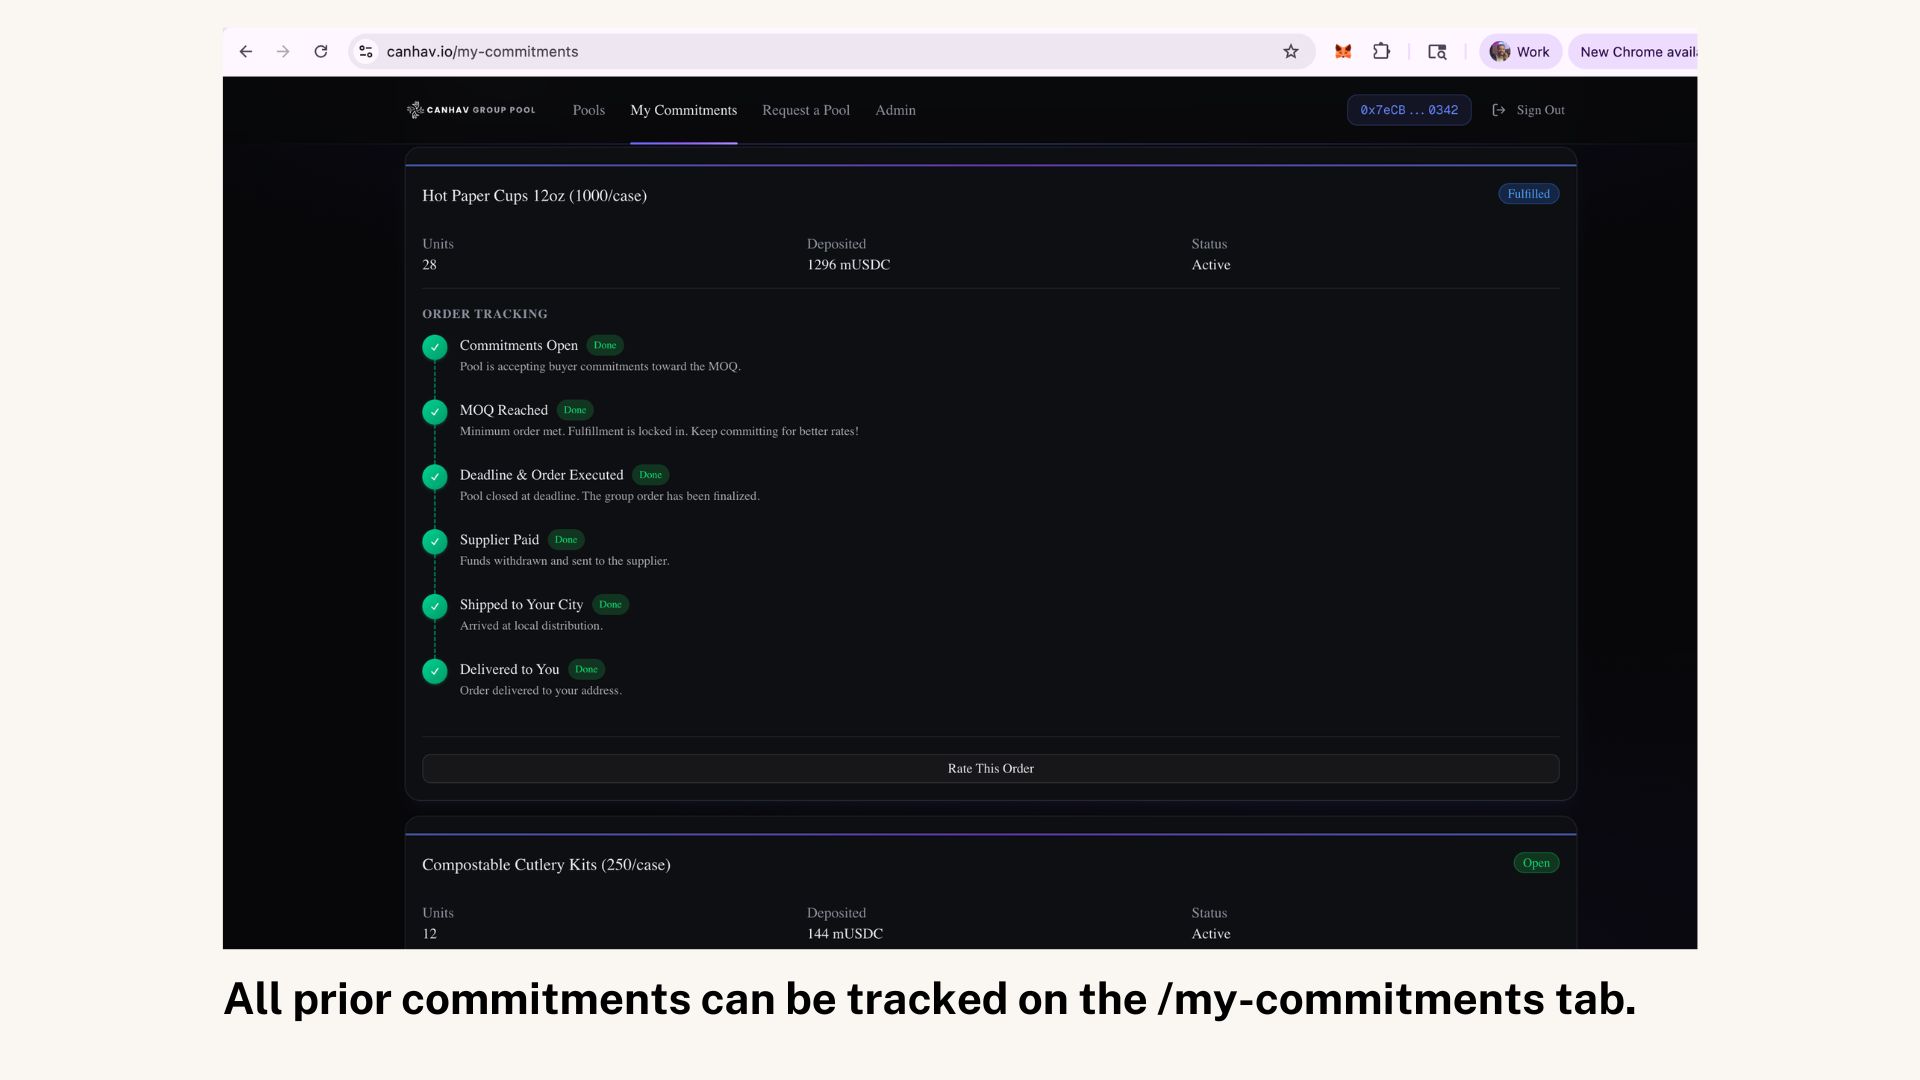This screenshot has height=1080, width=1920.
Task: Open MetaMask fox extension icon
Action: point(1343,52)
